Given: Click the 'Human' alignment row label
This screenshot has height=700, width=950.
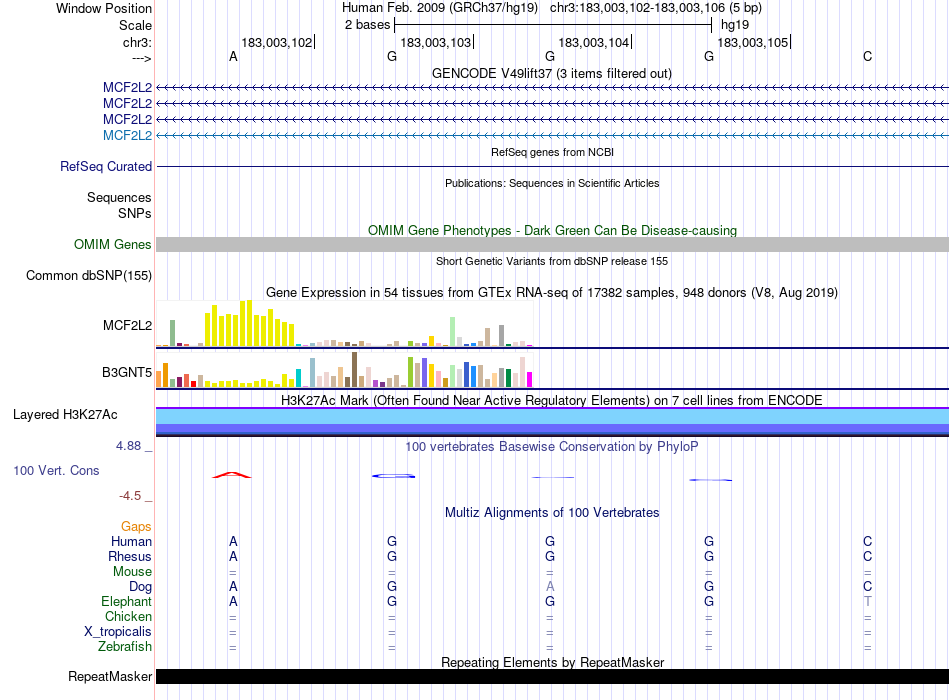Looking at the screenshot, I should 131,541.
